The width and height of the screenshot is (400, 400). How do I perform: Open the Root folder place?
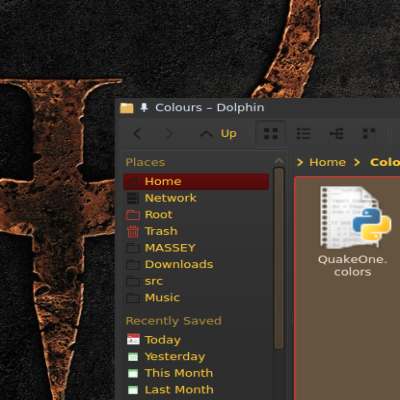click(196, 215)
